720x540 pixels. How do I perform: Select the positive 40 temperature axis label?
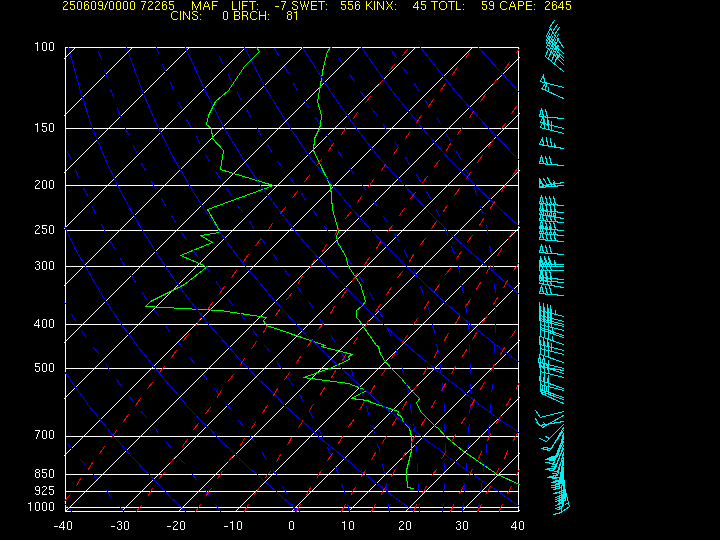[x=518, y=526]
